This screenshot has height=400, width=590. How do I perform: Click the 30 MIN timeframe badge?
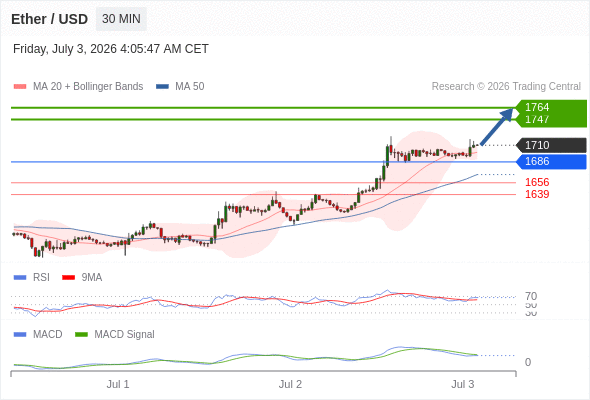point(121,19)
